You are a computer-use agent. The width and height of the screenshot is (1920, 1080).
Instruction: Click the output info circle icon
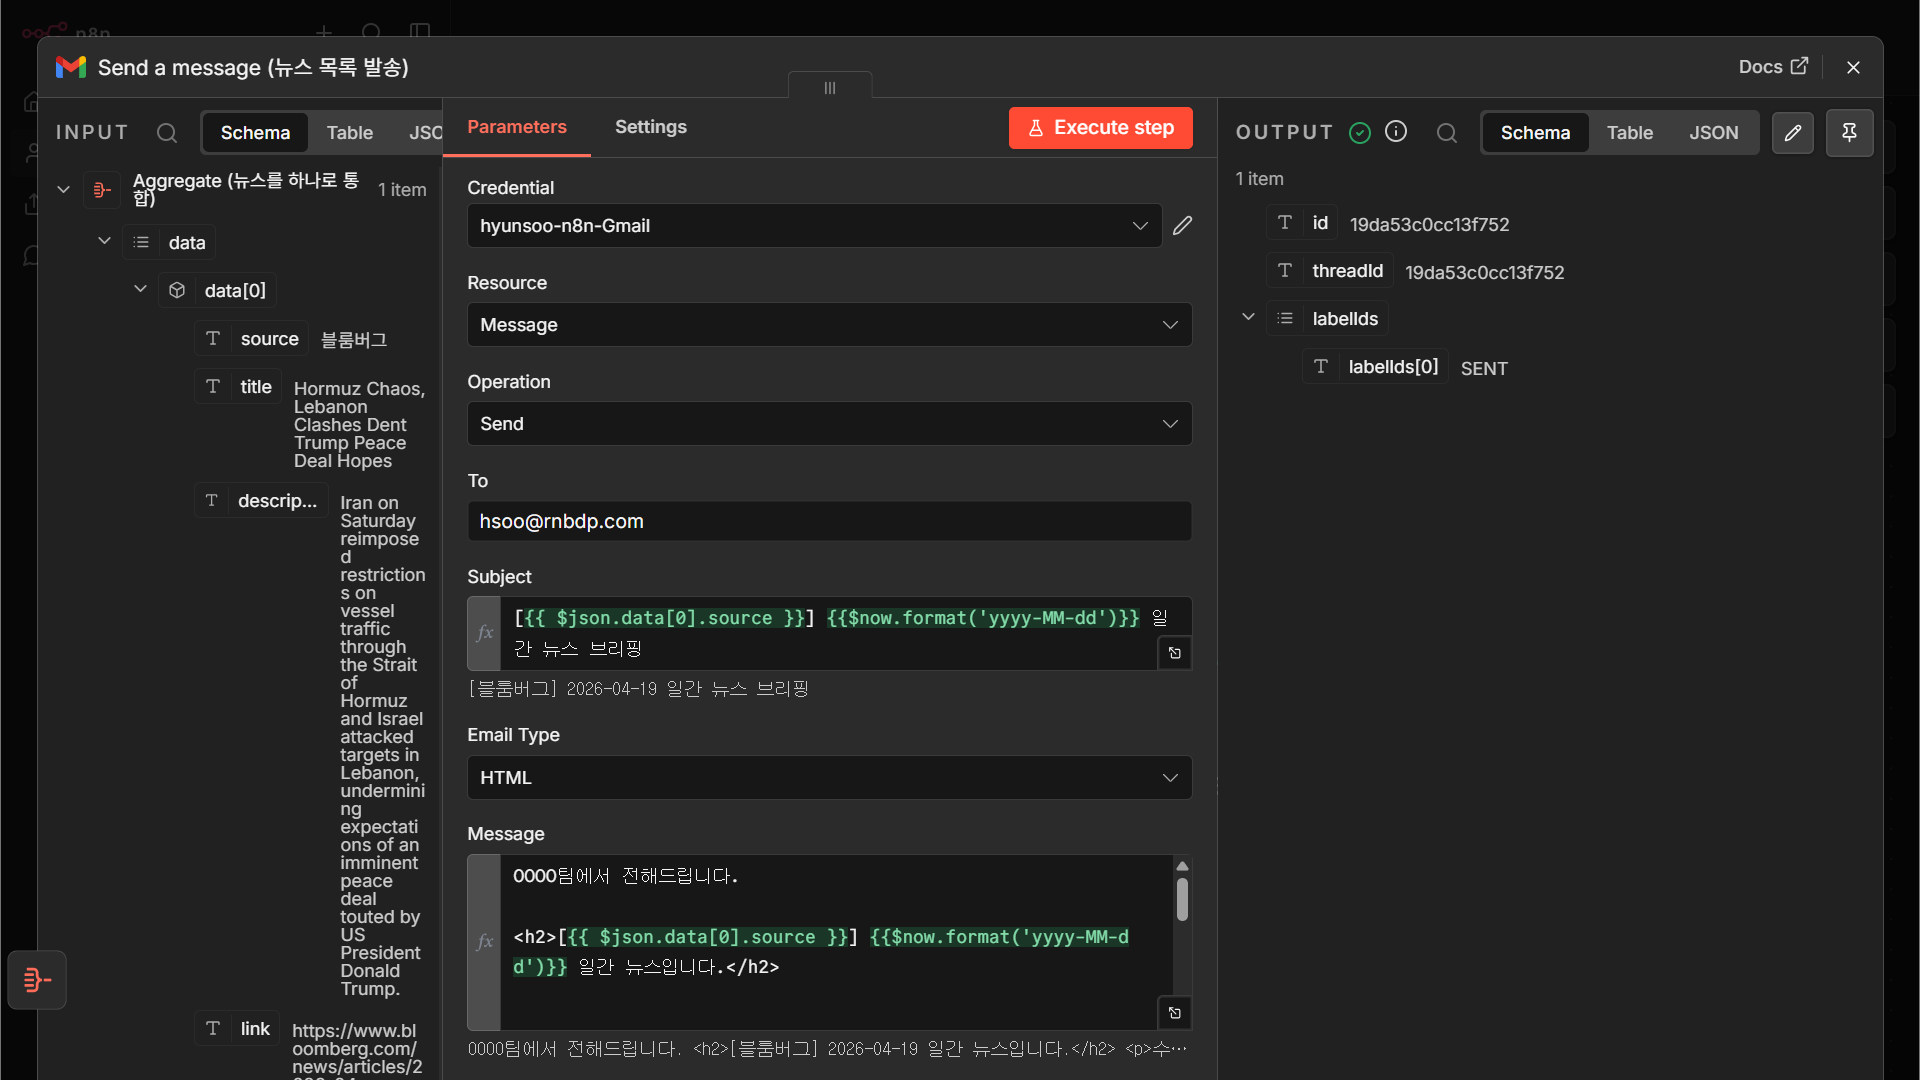tap(1396, 132)
